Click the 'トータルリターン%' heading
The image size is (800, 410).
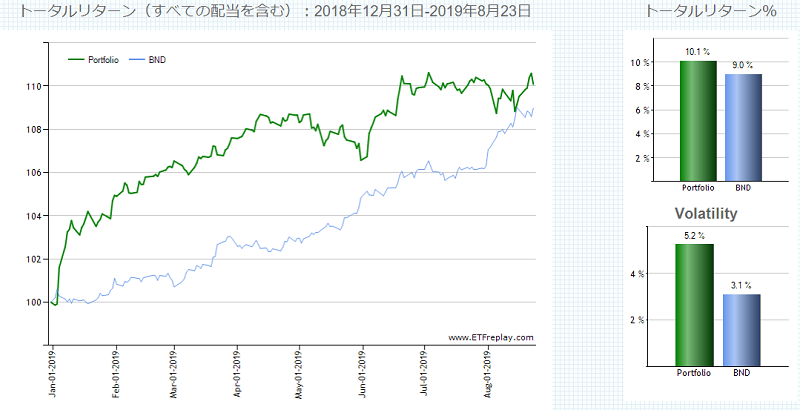711,11
